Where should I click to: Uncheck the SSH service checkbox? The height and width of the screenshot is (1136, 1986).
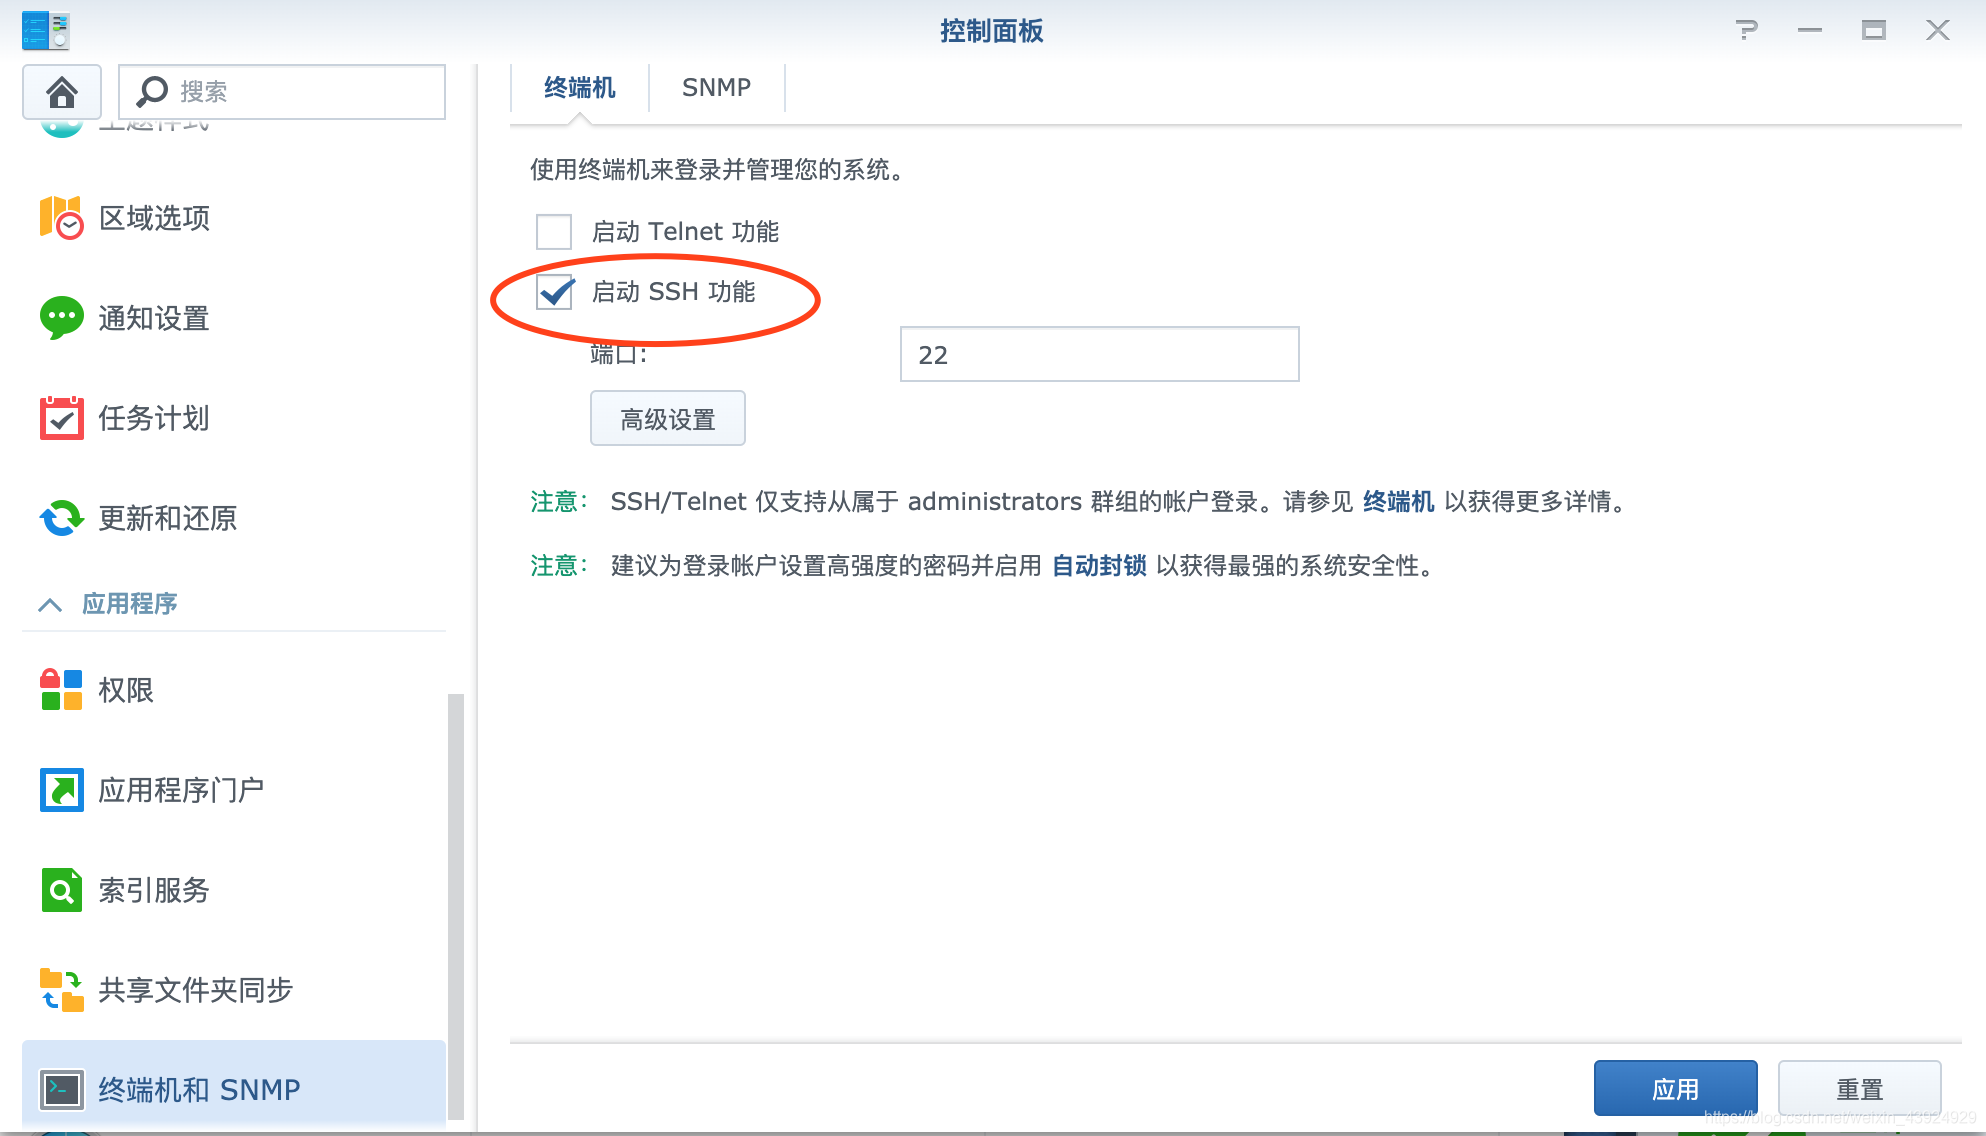click(554, 292)
